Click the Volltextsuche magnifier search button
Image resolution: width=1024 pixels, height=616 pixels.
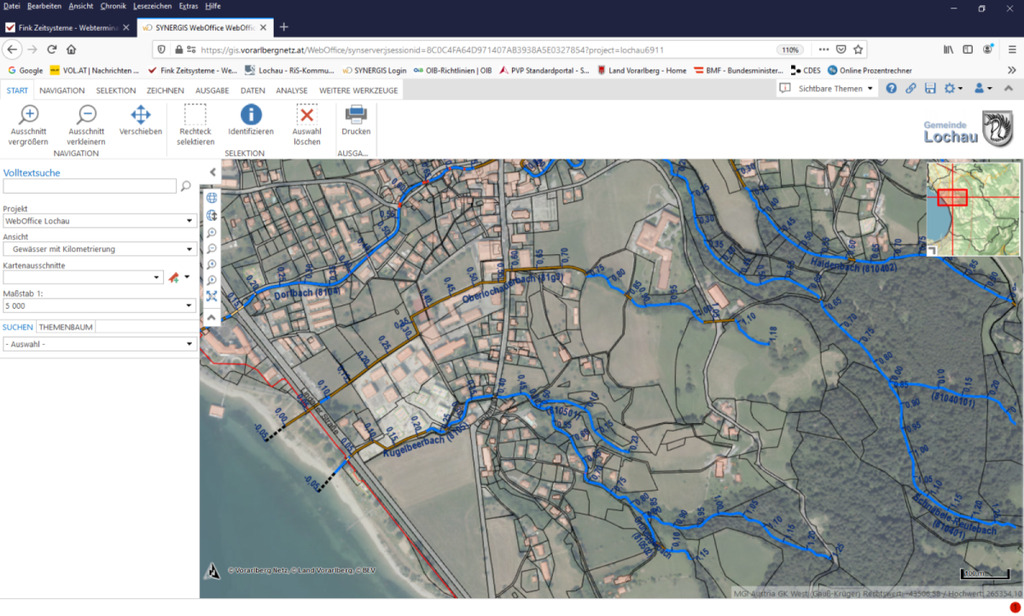185,186
